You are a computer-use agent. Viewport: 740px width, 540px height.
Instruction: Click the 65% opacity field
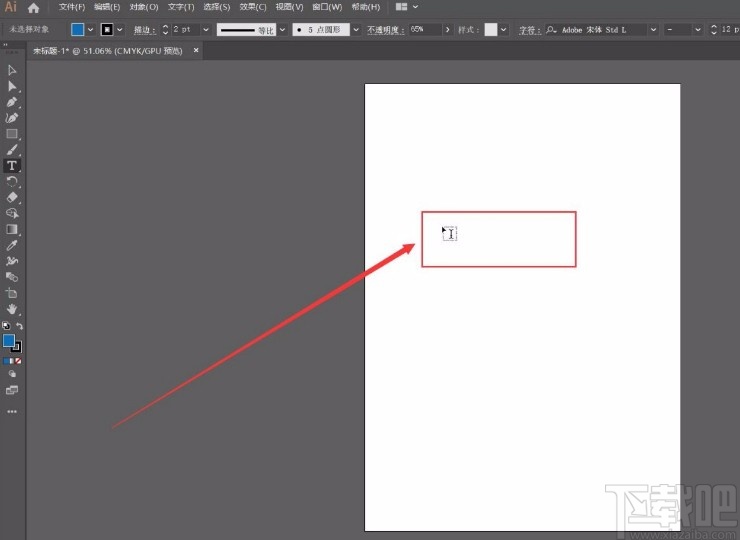(425, 30)
